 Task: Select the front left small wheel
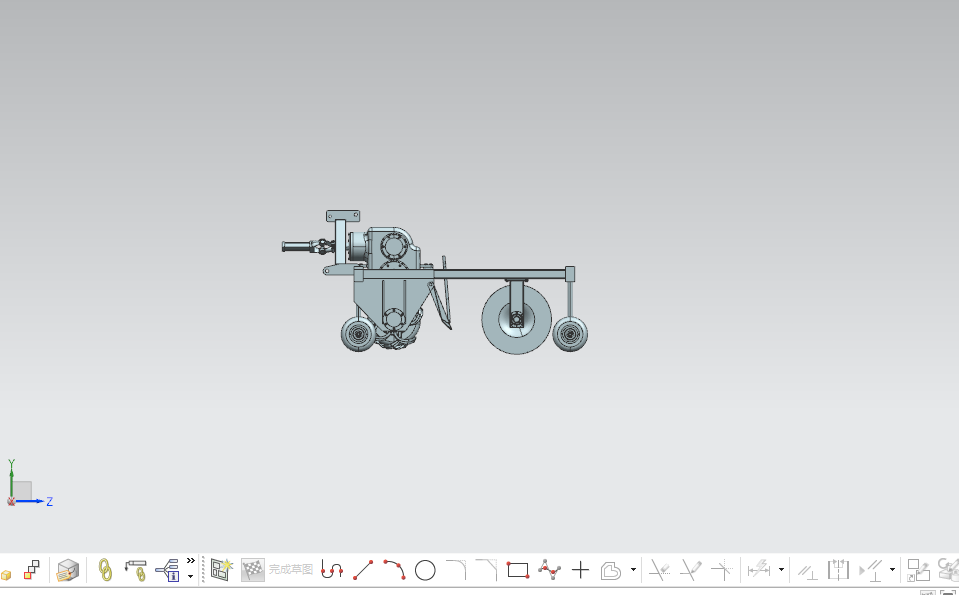point(358,334)
